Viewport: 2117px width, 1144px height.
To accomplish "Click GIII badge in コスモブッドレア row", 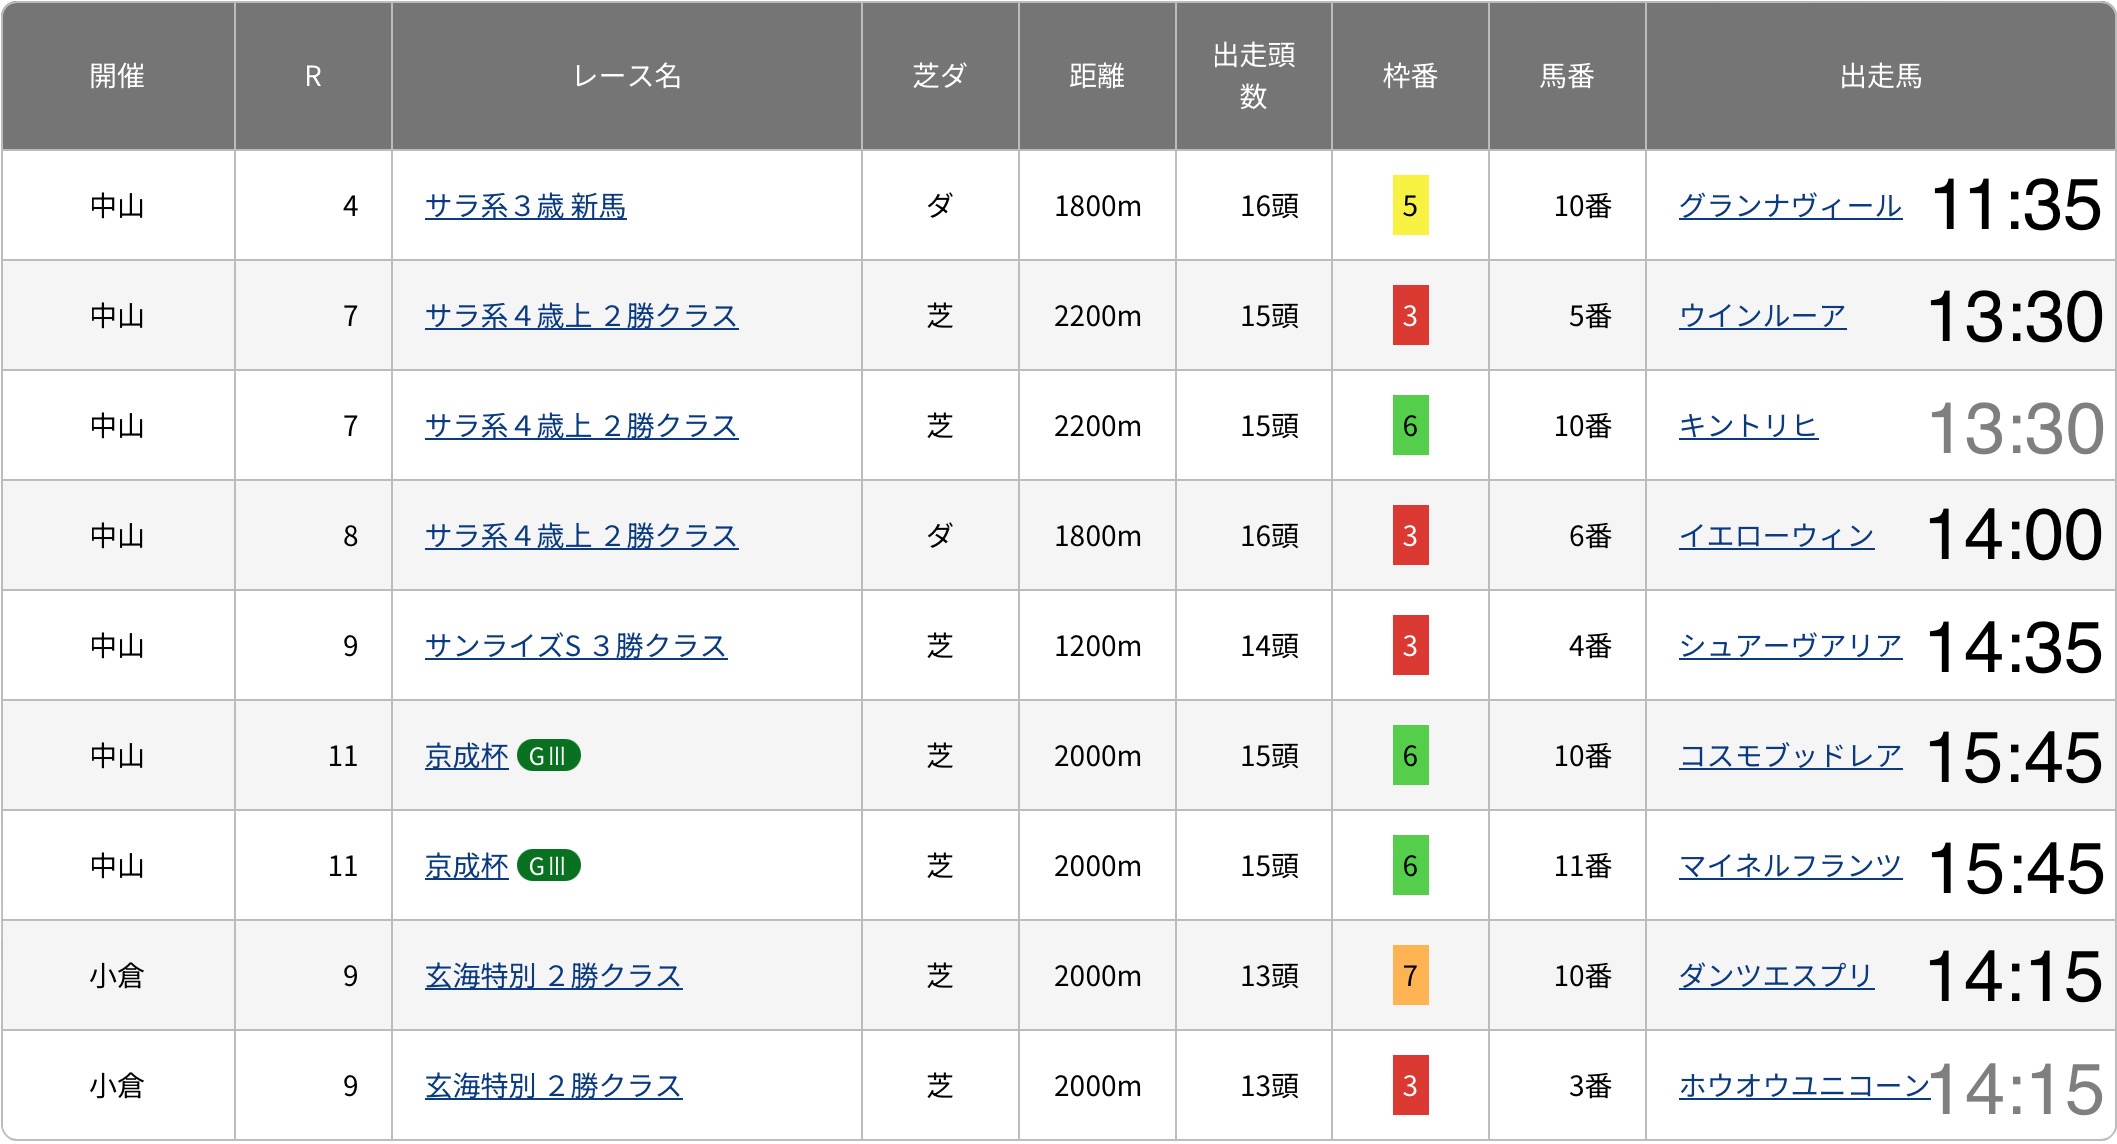I will [x=548, y=756].
